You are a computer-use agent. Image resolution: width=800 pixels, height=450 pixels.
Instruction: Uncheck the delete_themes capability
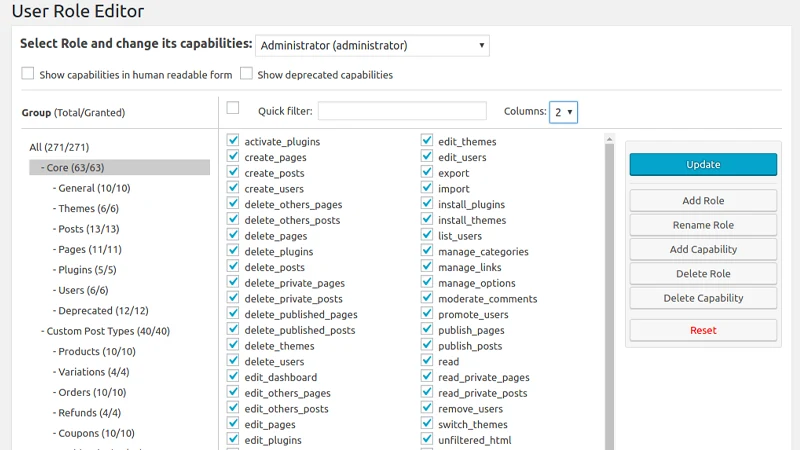233,345
